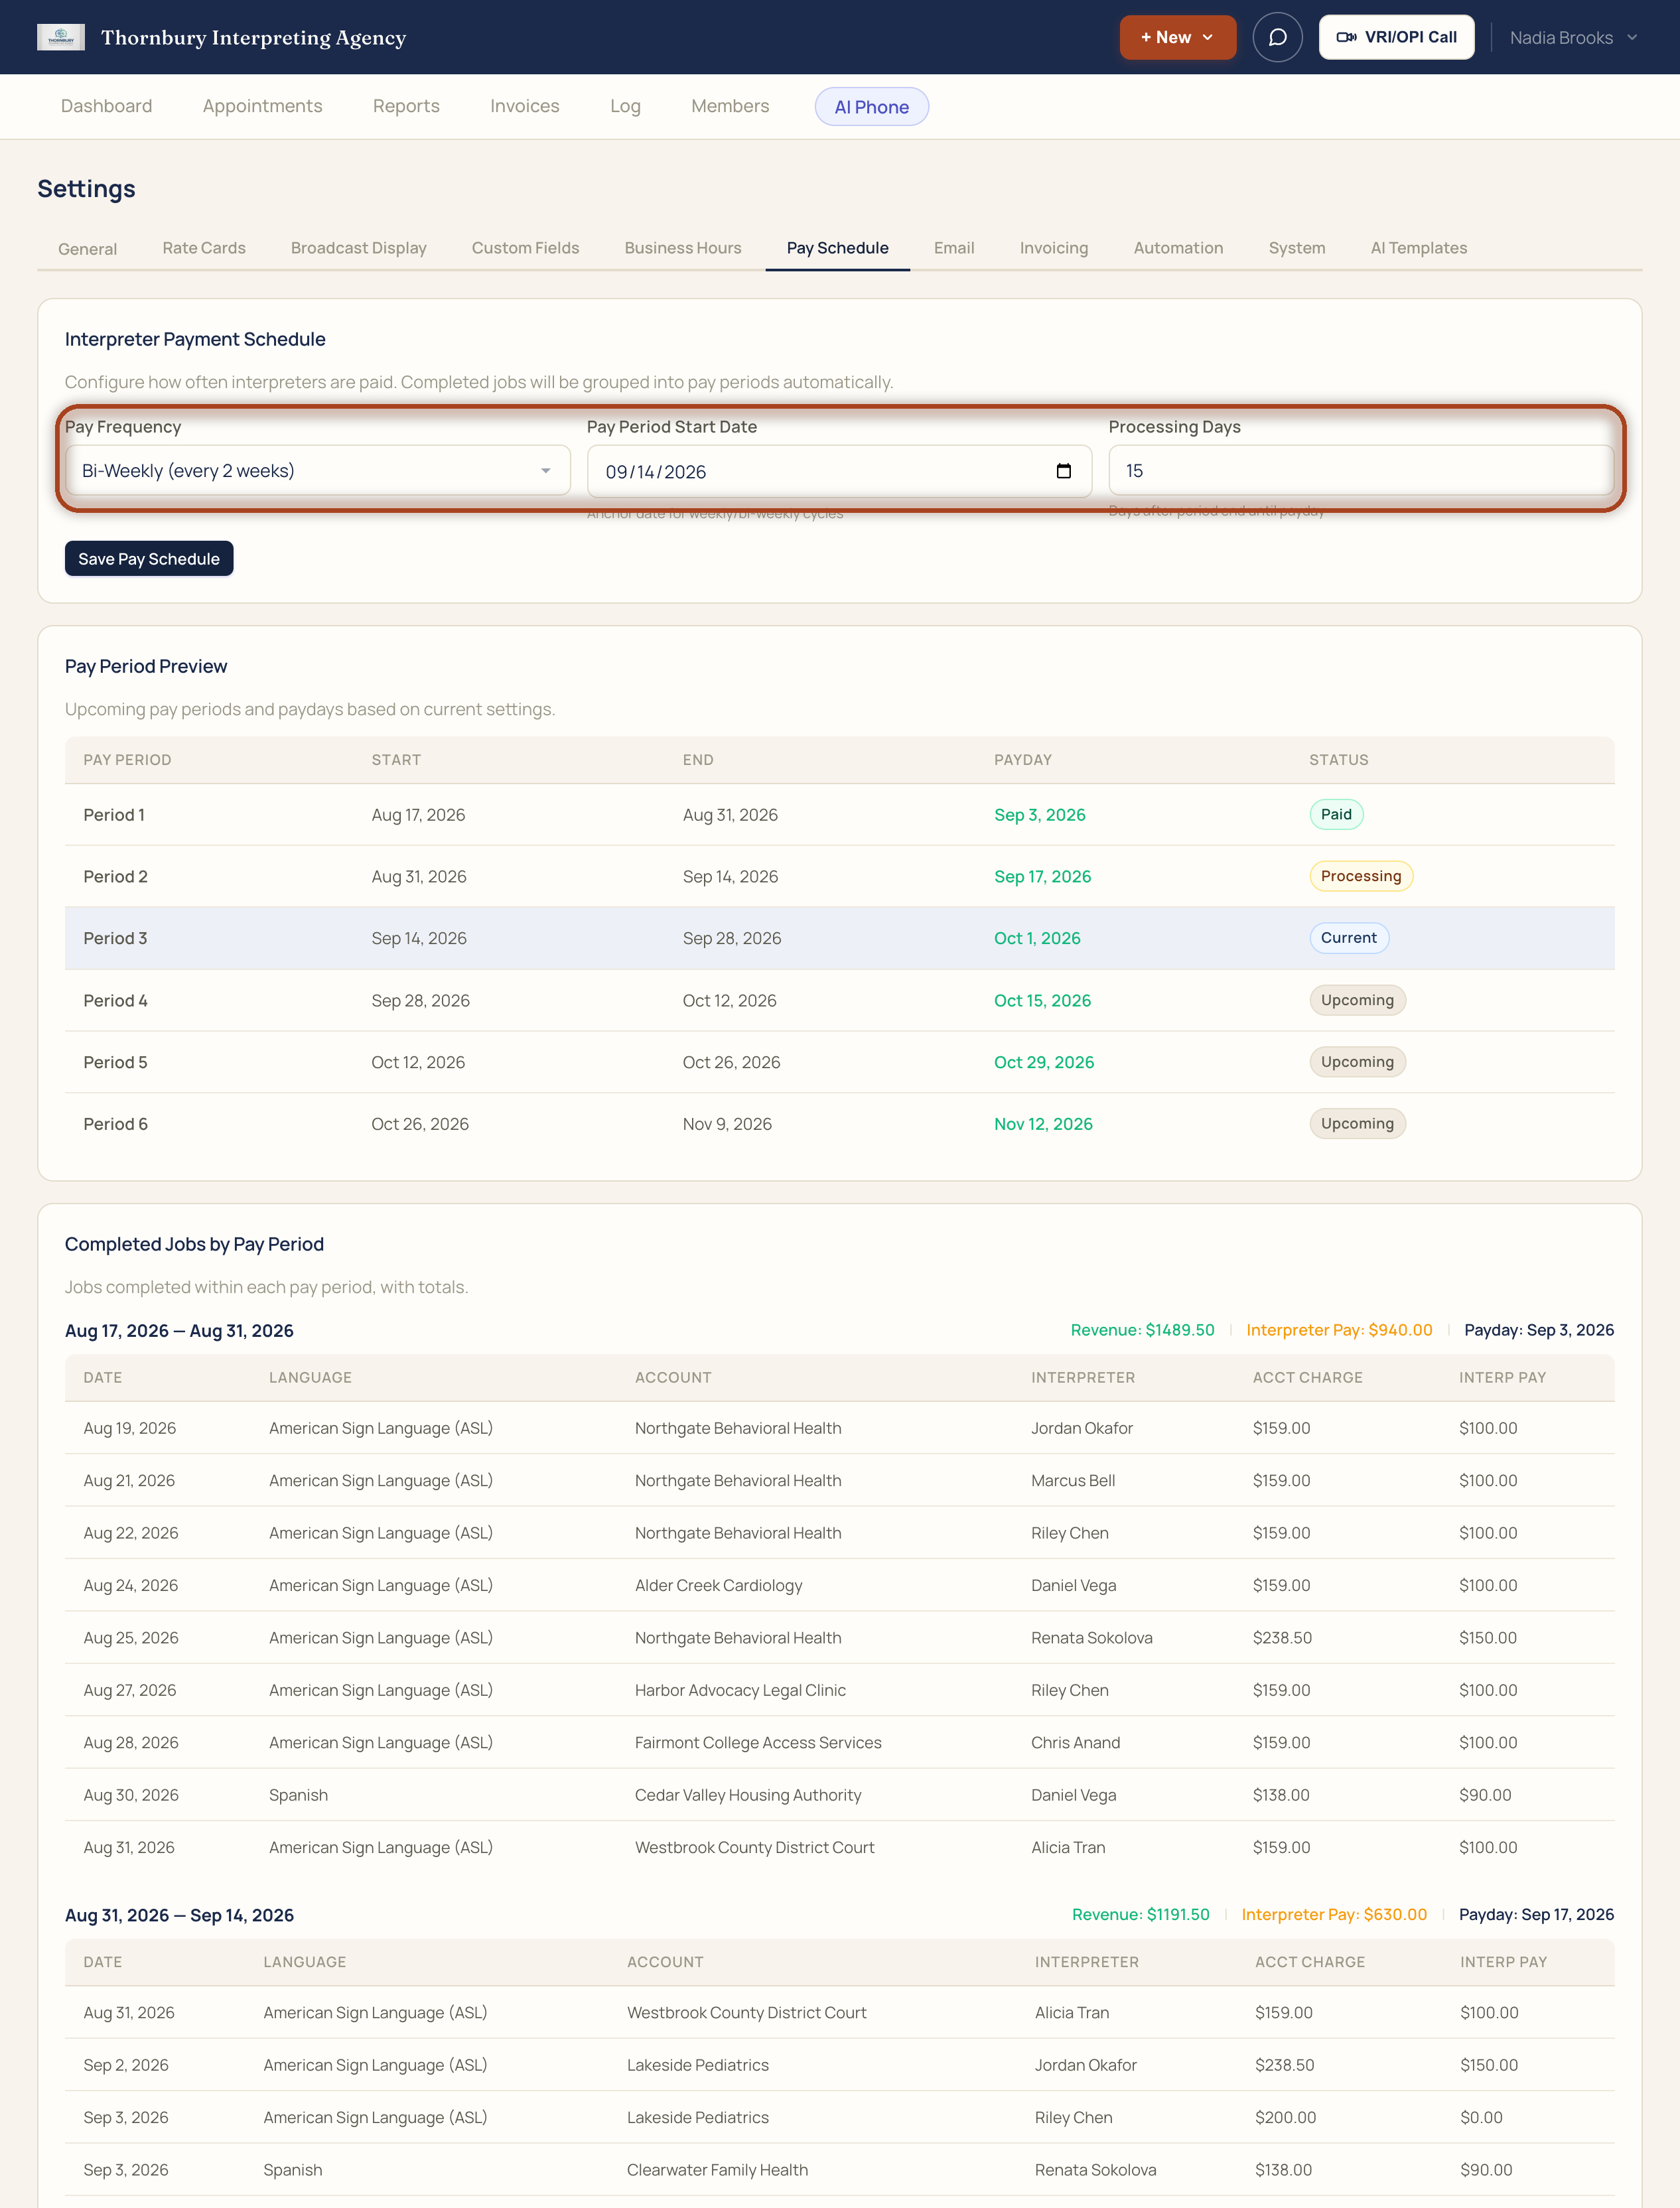Image resolution: width=1680 pixels, height=2208 pixels.
Task: Click the Processing status badge for Period 2
Action: click(x=1360, y=876)
